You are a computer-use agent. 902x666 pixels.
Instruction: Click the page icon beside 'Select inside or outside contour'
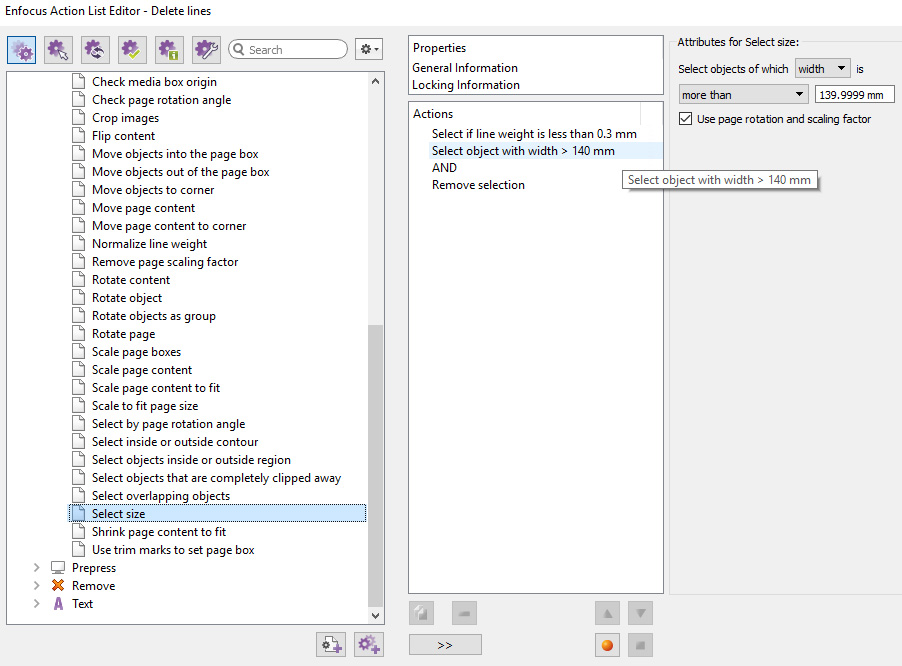click(79, 442)
